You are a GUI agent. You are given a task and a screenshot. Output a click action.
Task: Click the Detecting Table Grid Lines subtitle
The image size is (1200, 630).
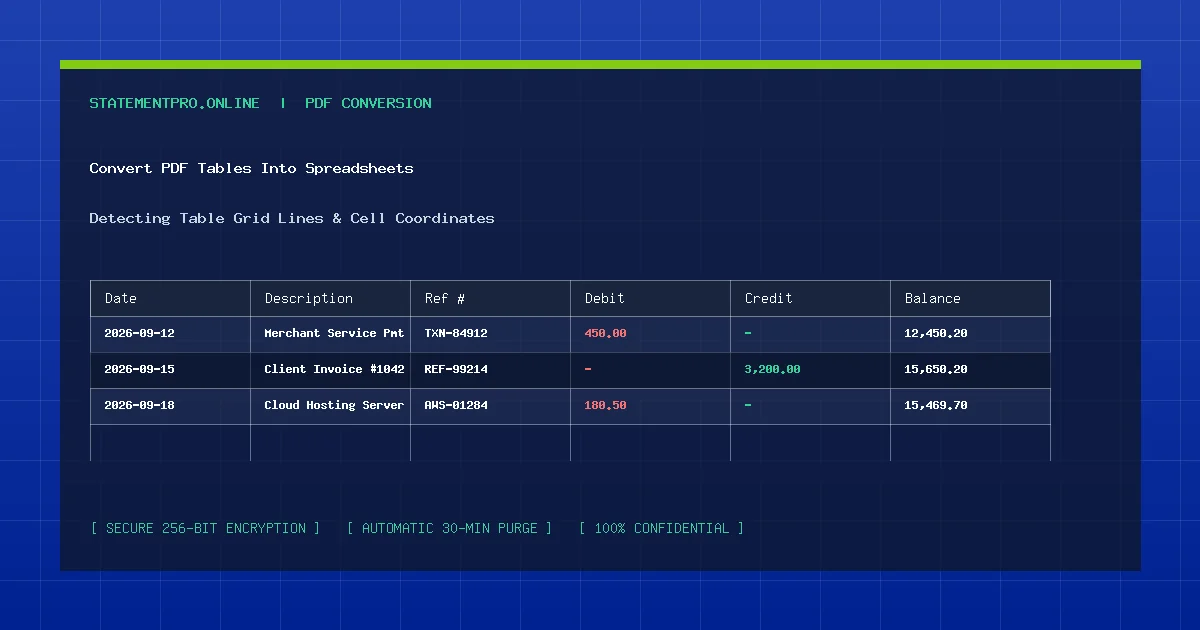(292, 218)
